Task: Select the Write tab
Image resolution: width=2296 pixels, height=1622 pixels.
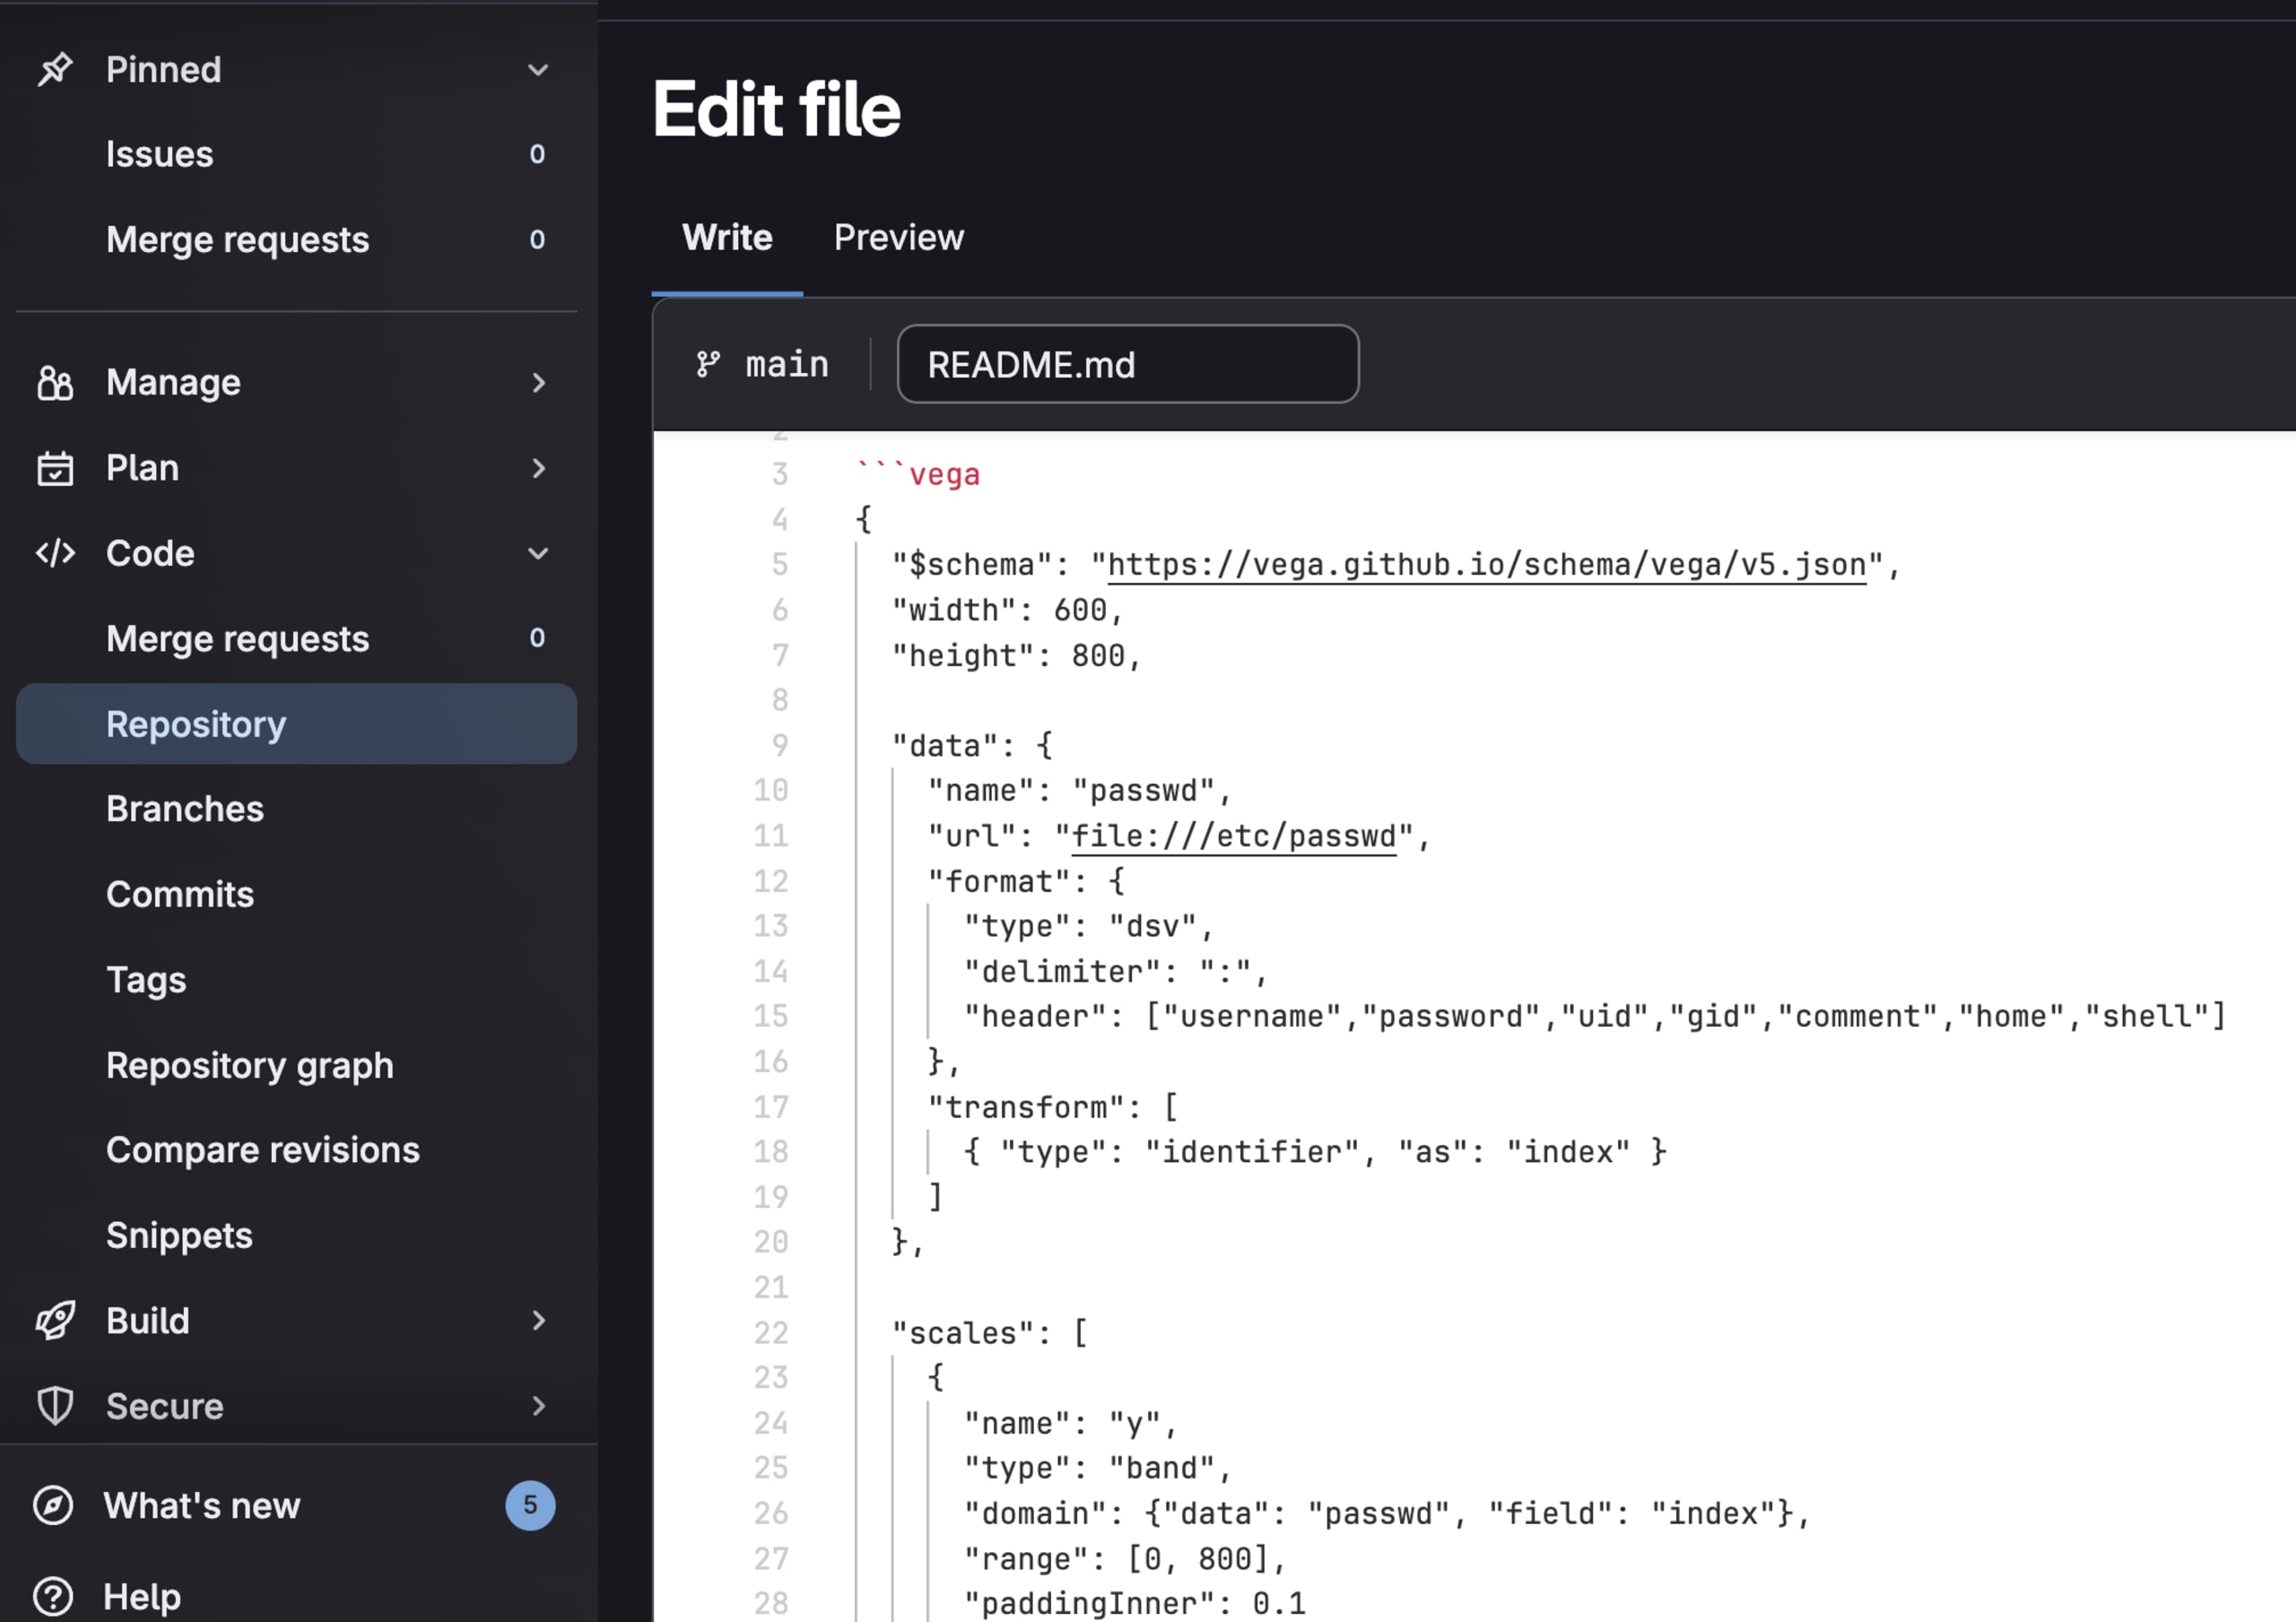Action: click(x=727, y=238)
